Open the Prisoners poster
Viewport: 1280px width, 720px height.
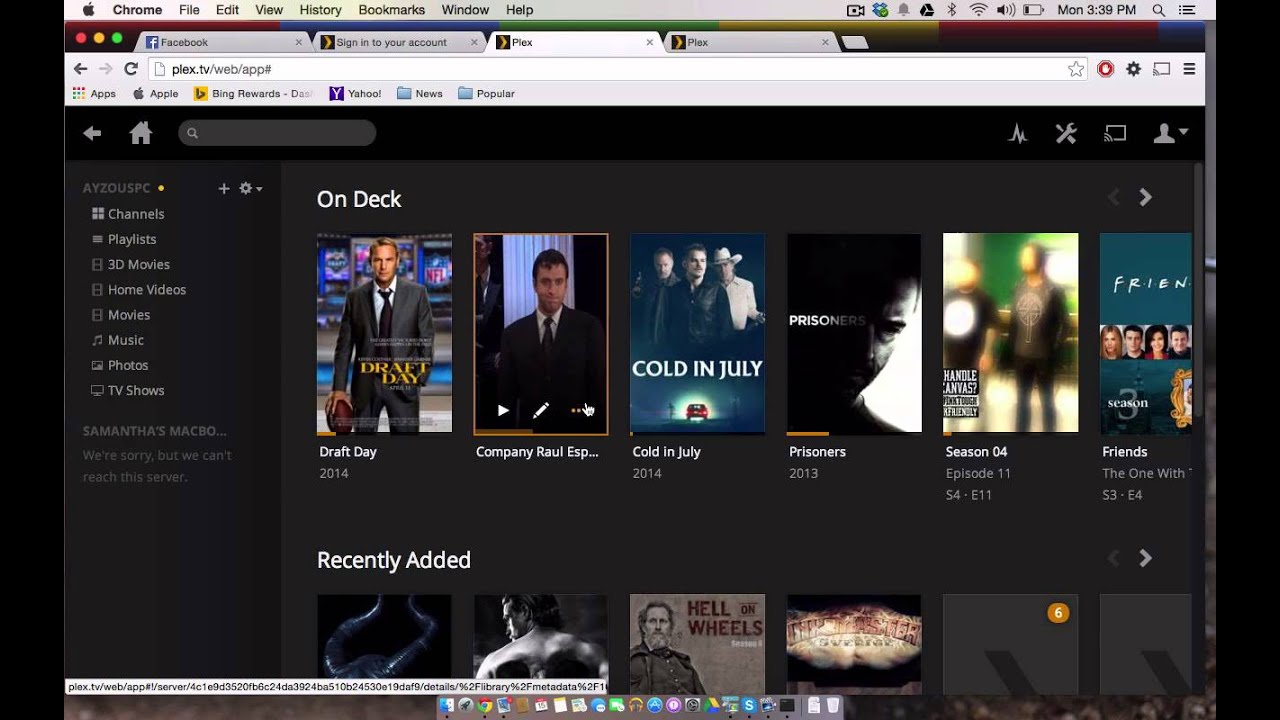[854, 334]
